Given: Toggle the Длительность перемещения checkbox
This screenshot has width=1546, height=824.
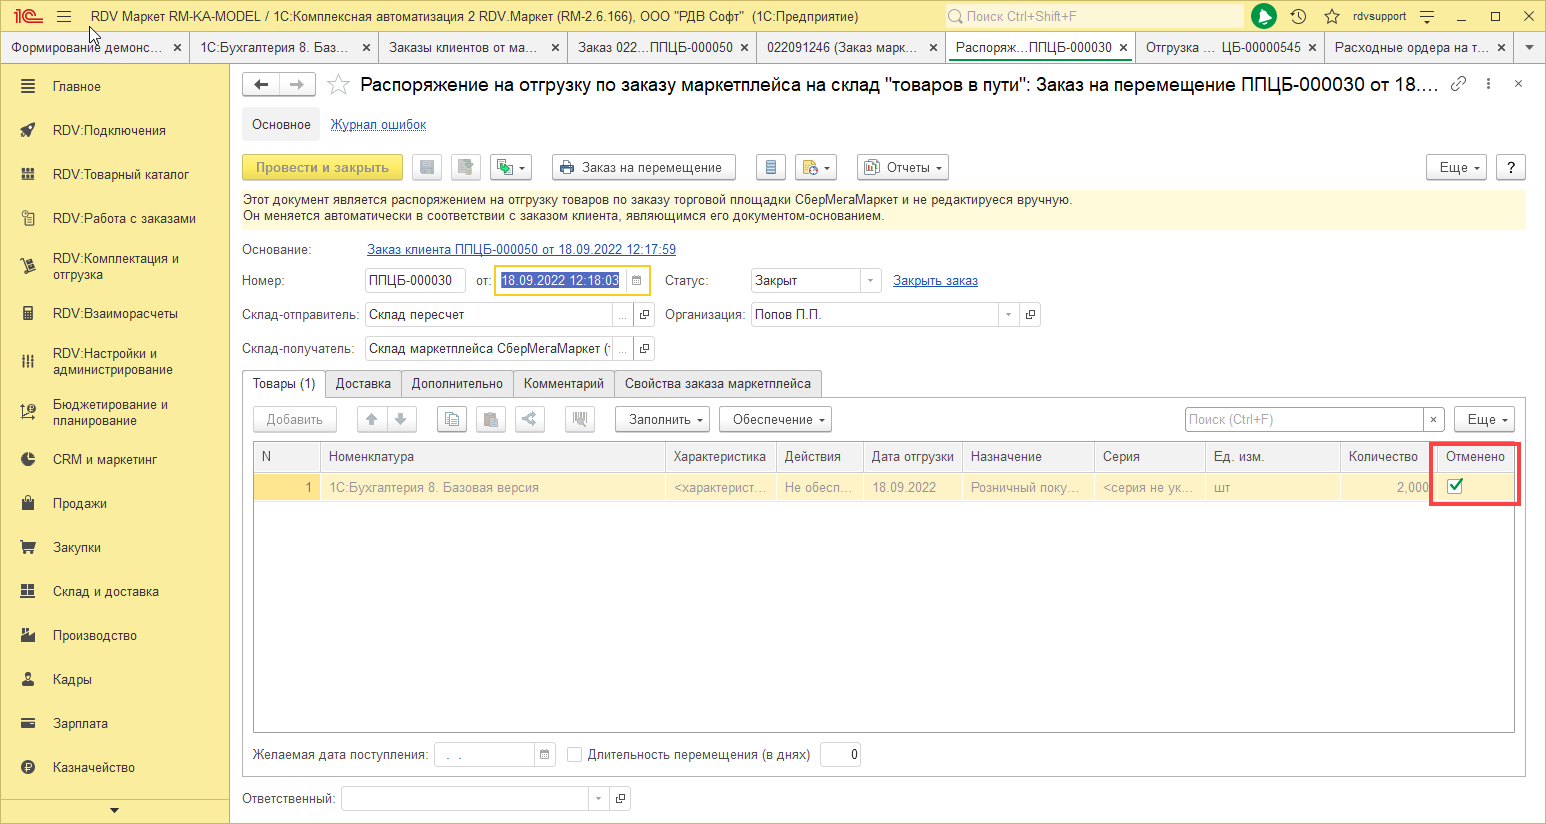Looking at the screenshot, I should pyautogui.click(x=575, y=755).
